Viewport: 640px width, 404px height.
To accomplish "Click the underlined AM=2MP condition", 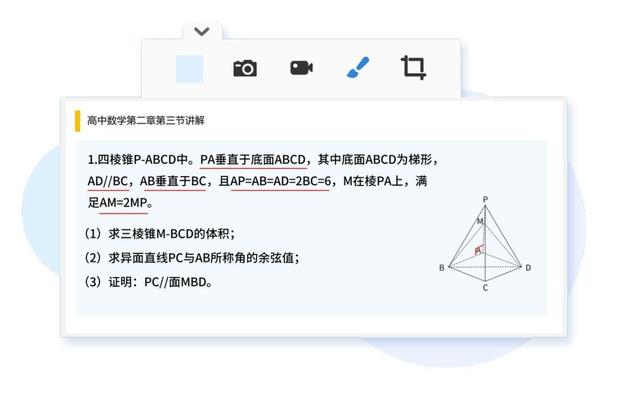I will tap(123, 203).
